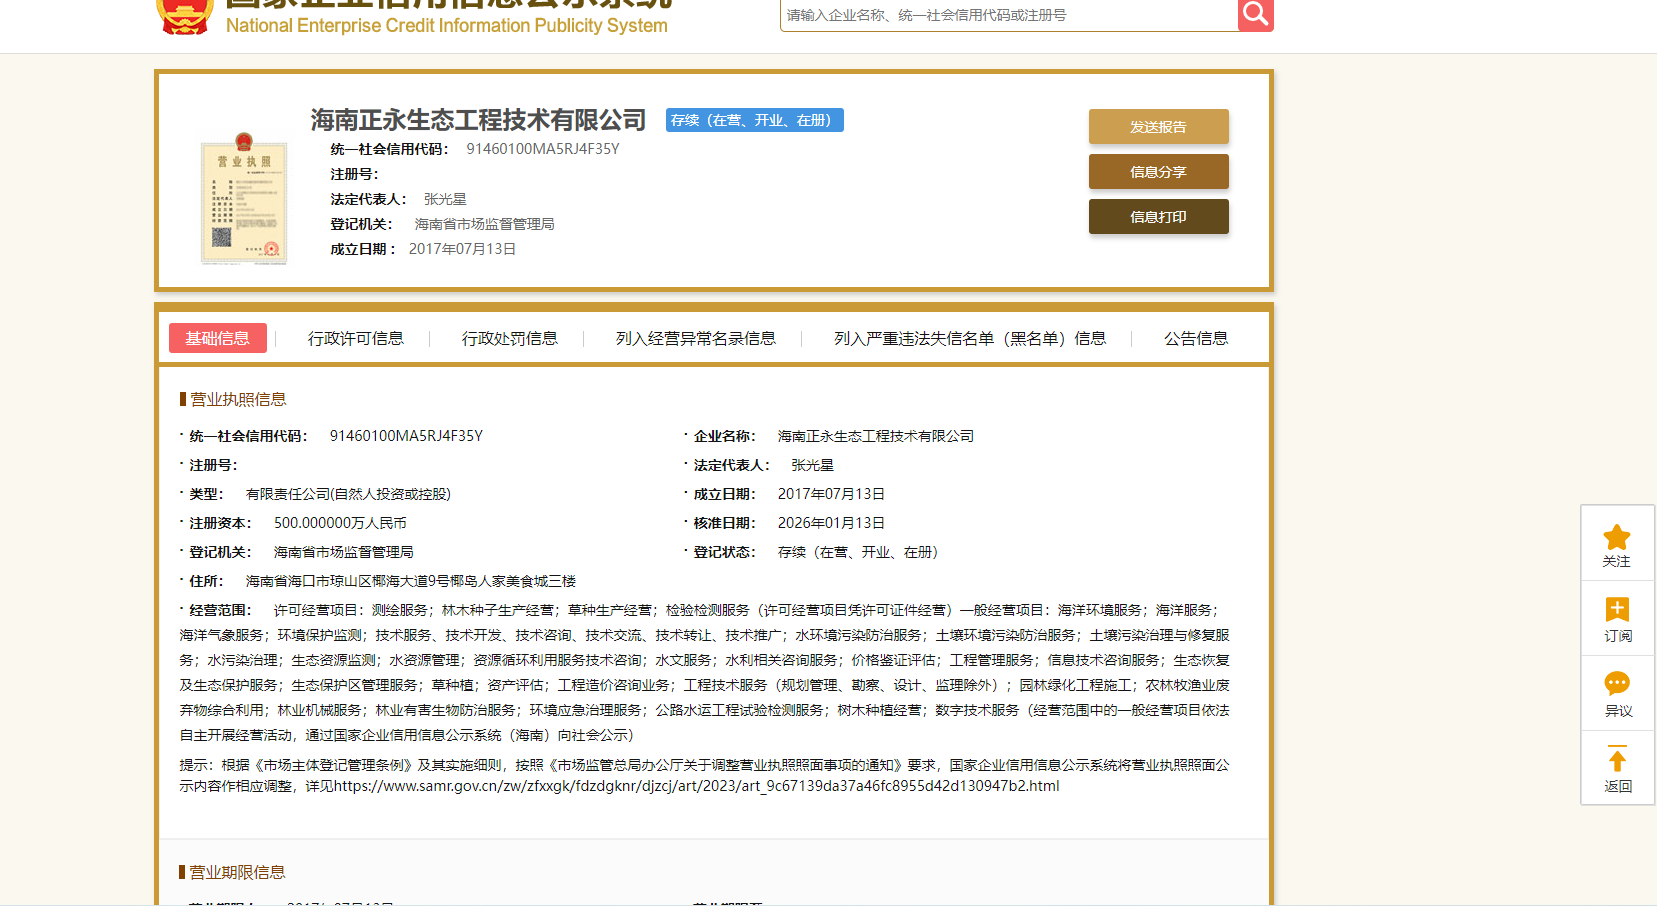1657x906 pixels.
Task: Click the 订阅 subscribe plus icon
Action: click(x=1617, y=609)
